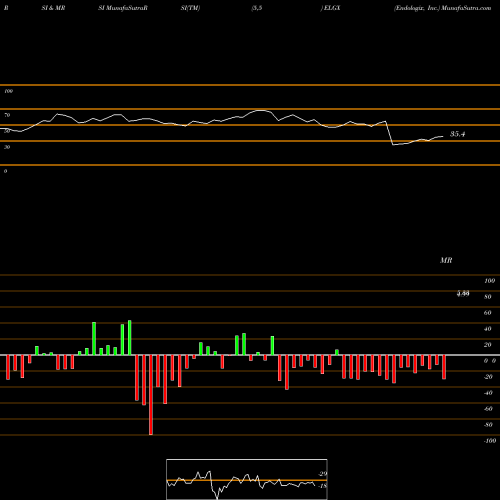The image size is (500, 500).
Task: Click the RSI value label 35.4
Action: [x=457, y=134]
